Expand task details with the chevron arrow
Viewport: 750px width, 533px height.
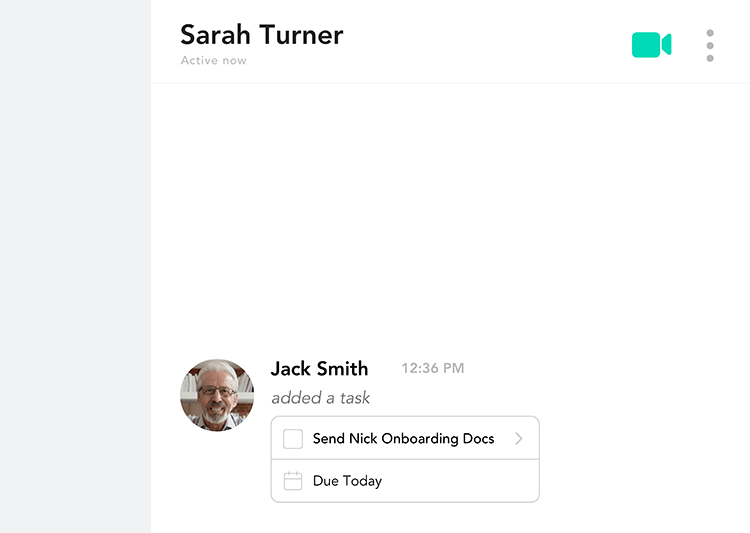pyautogui.click(x=519, y=438)
